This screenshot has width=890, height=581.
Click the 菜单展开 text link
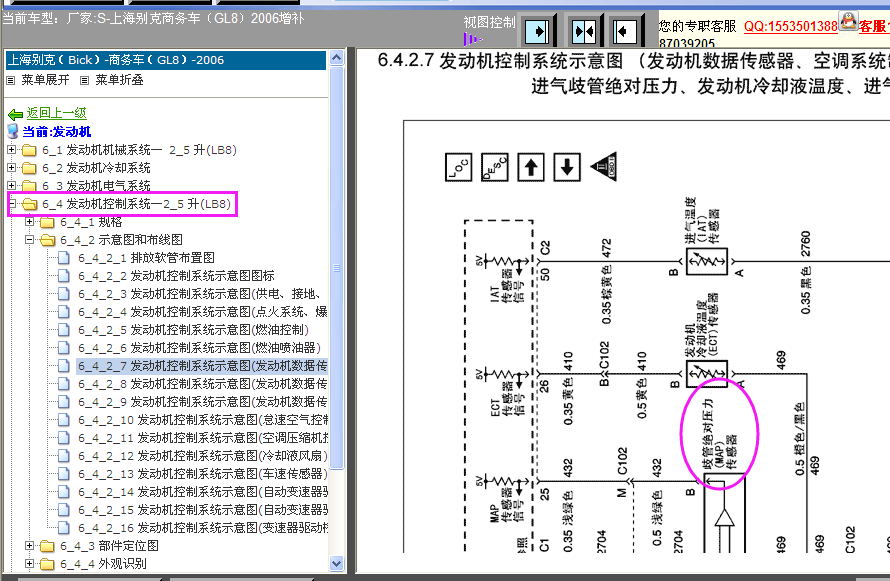point(45,80)
